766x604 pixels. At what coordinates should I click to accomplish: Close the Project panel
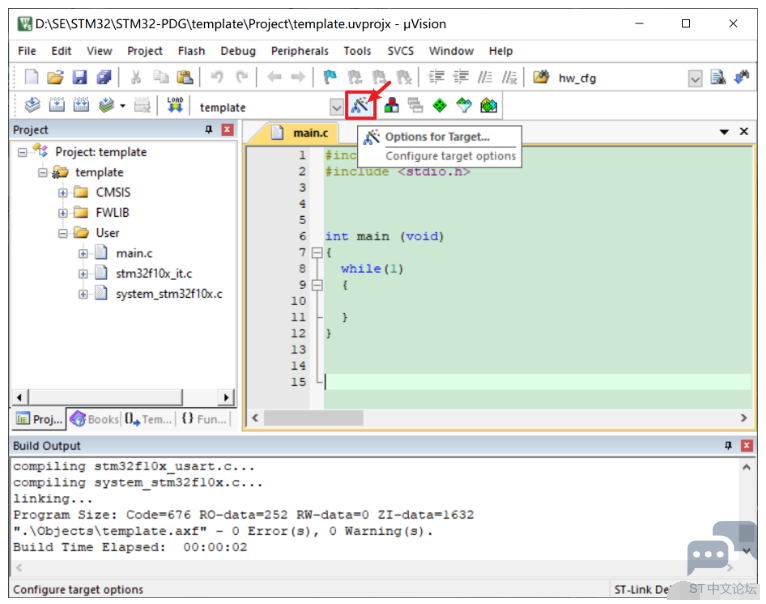[227, 129]
